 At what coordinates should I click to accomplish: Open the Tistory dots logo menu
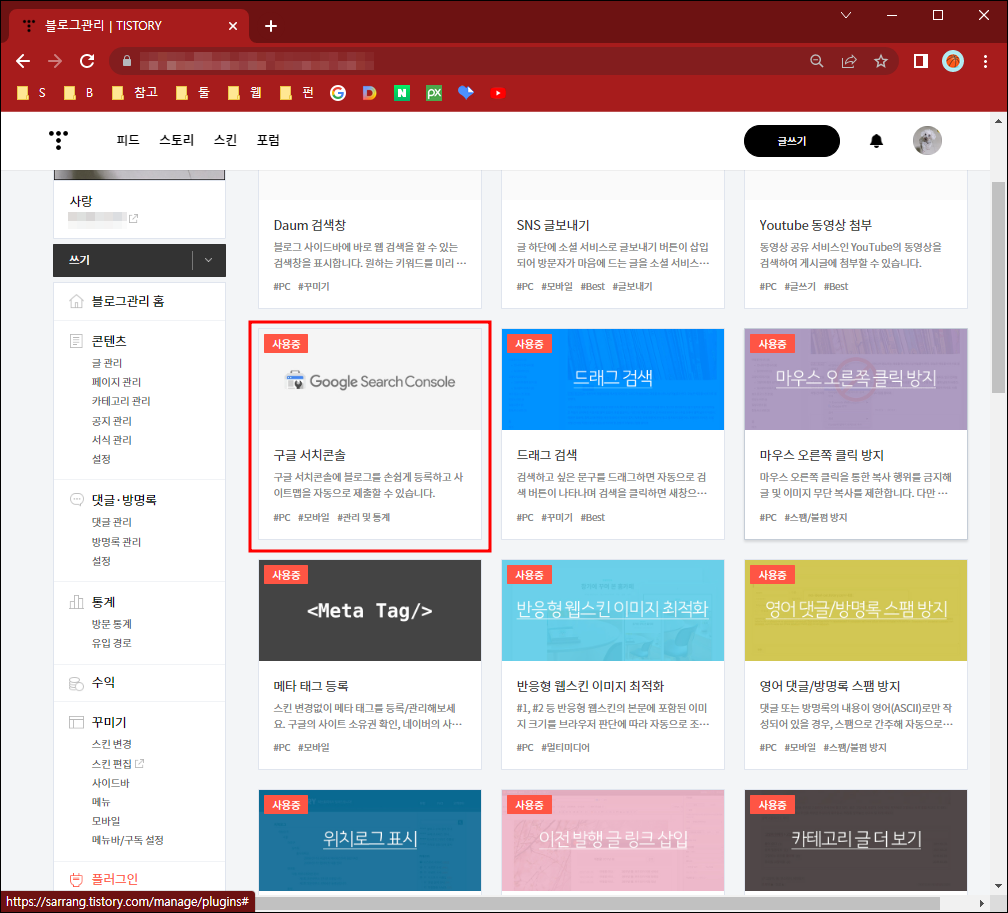point(57,140)
